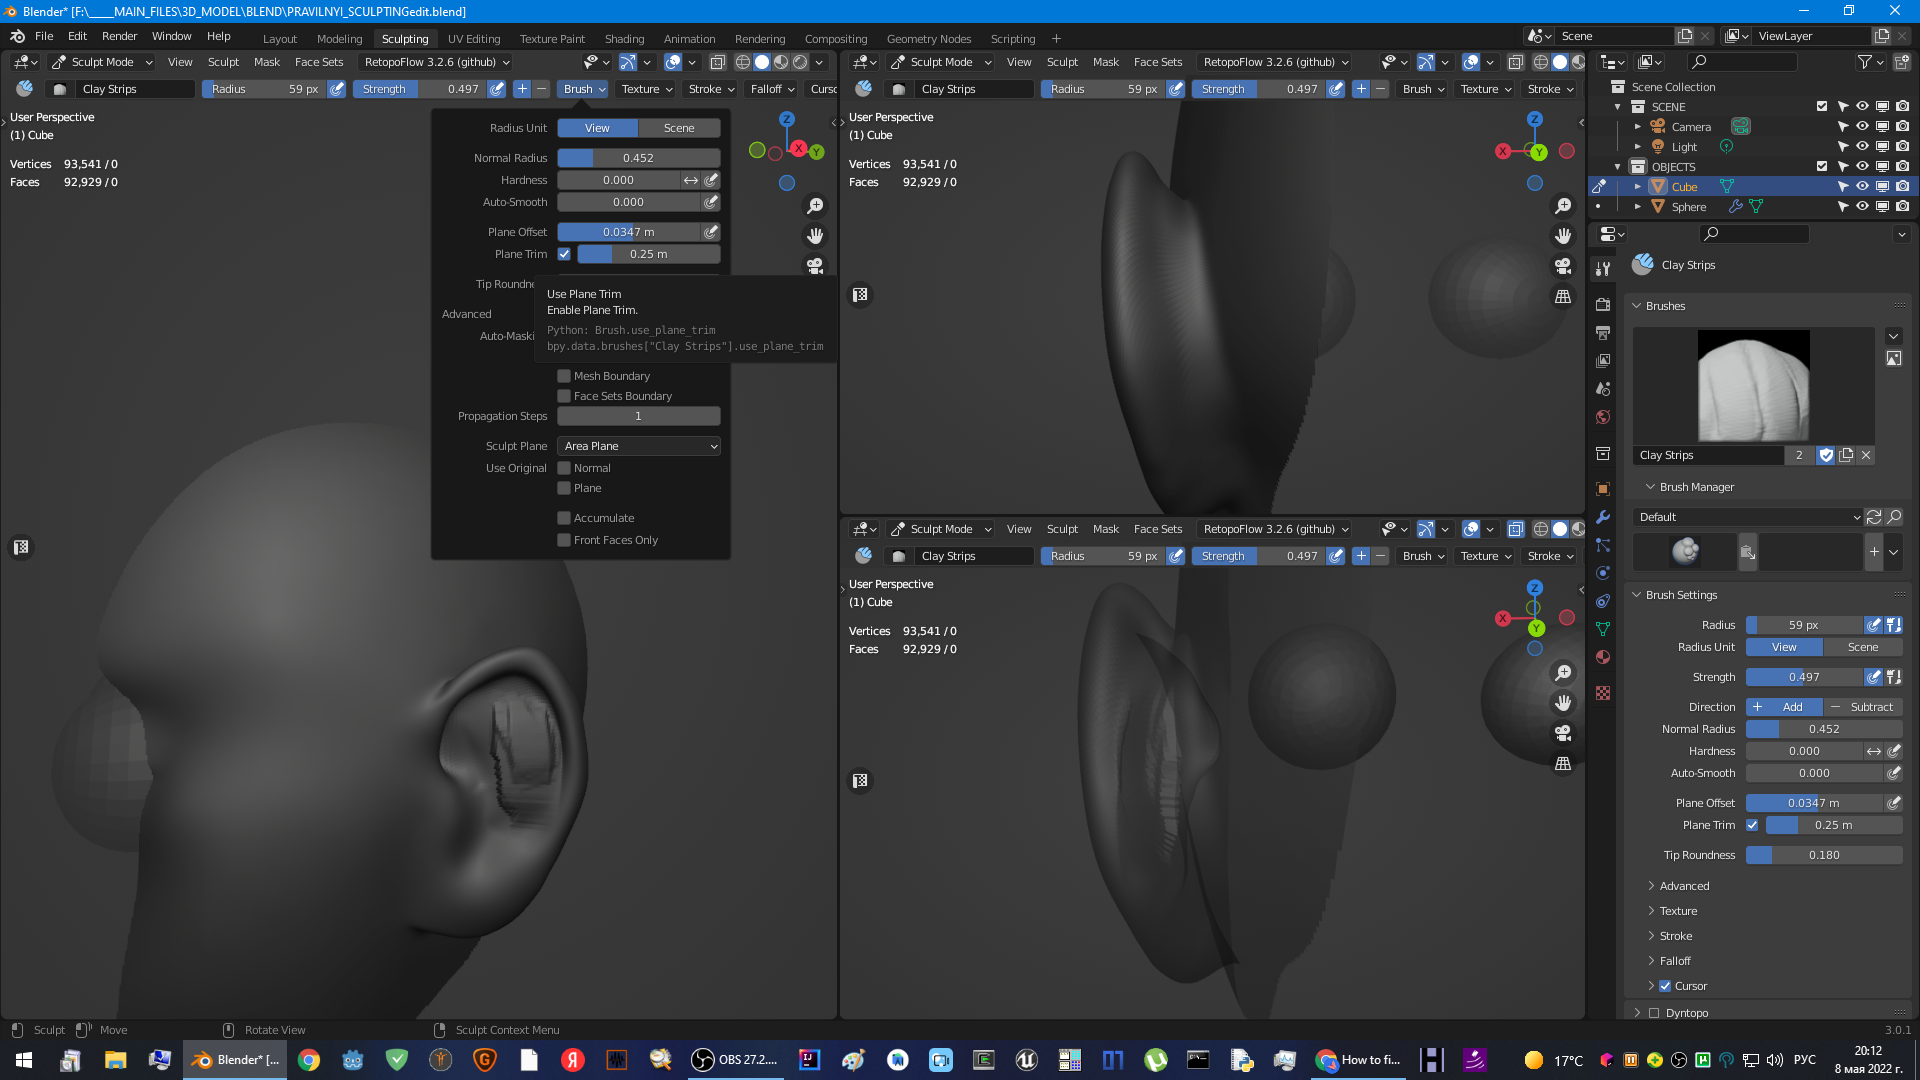1920x1080 pixels.
Task: Open the Modifiers wrench properties tab
Action: [1603, 517]
